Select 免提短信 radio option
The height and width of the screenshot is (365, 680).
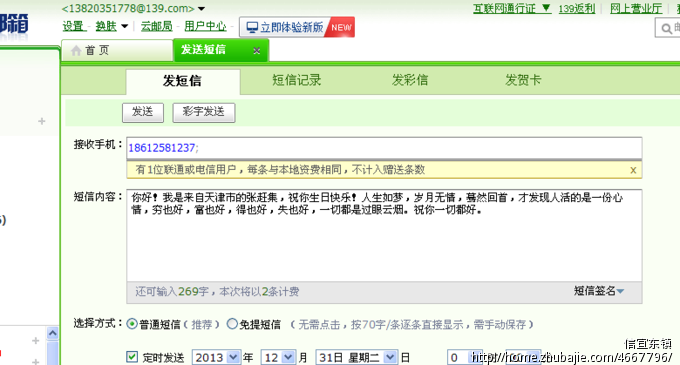click(x=232, y=324)
